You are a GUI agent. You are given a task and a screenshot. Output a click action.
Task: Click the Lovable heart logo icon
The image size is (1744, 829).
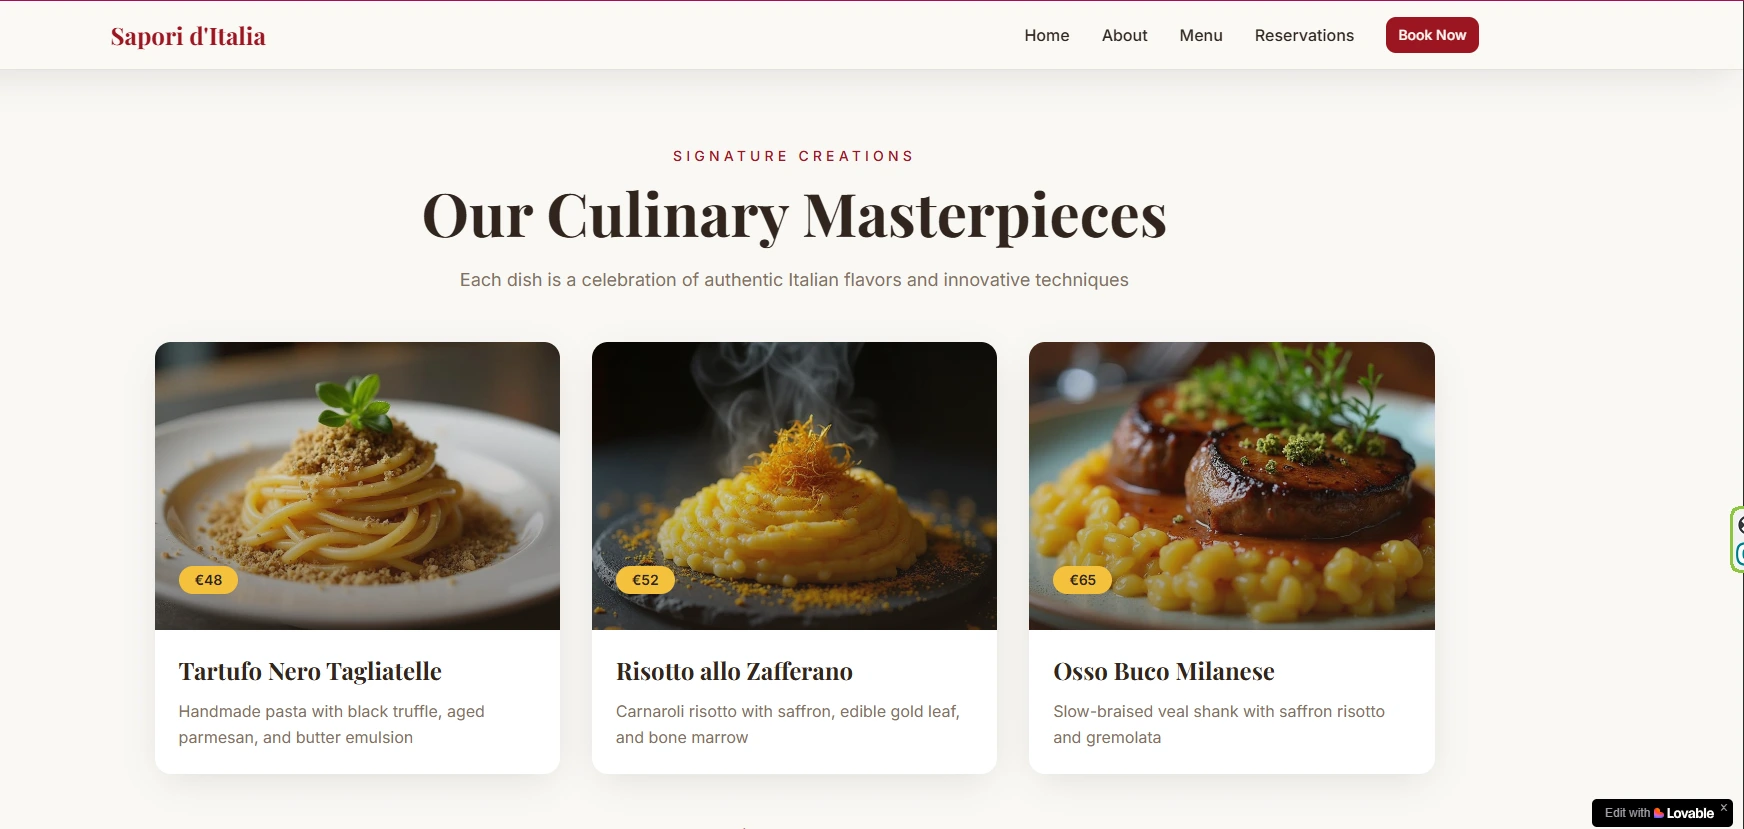1659,813
